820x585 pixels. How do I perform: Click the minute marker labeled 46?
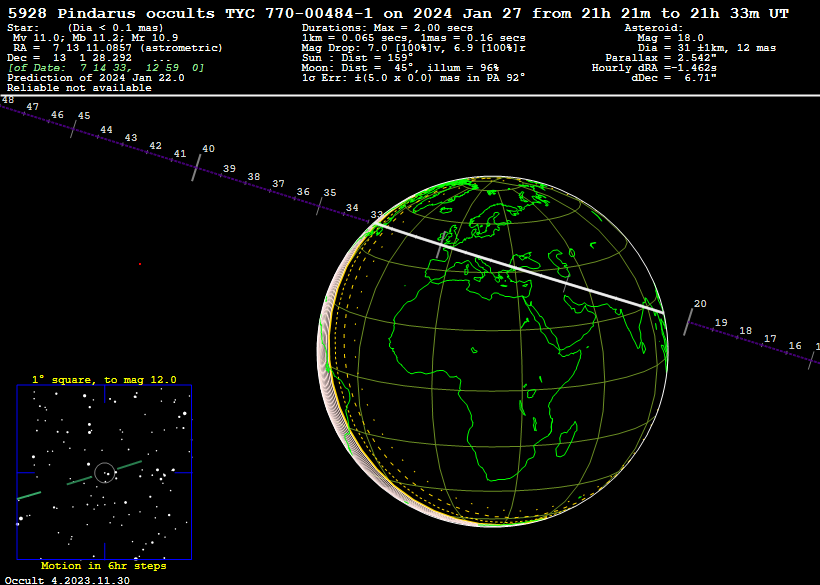click(x=57, y=114)
